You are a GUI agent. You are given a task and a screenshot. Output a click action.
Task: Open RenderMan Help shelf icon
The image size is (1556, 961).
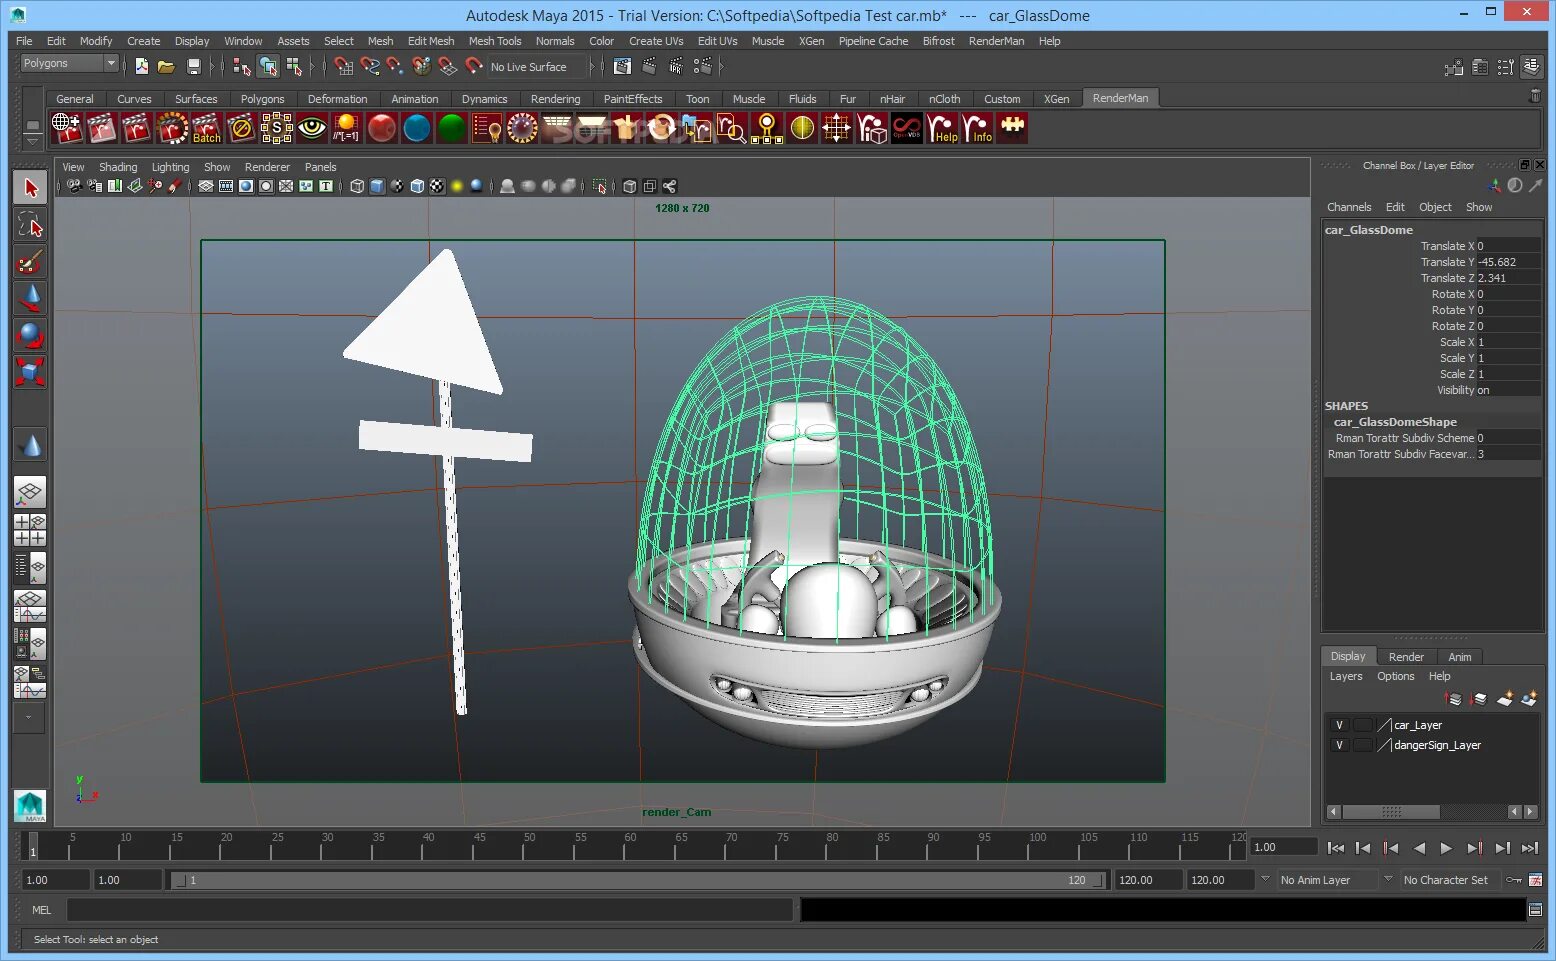tap(942, 128)
